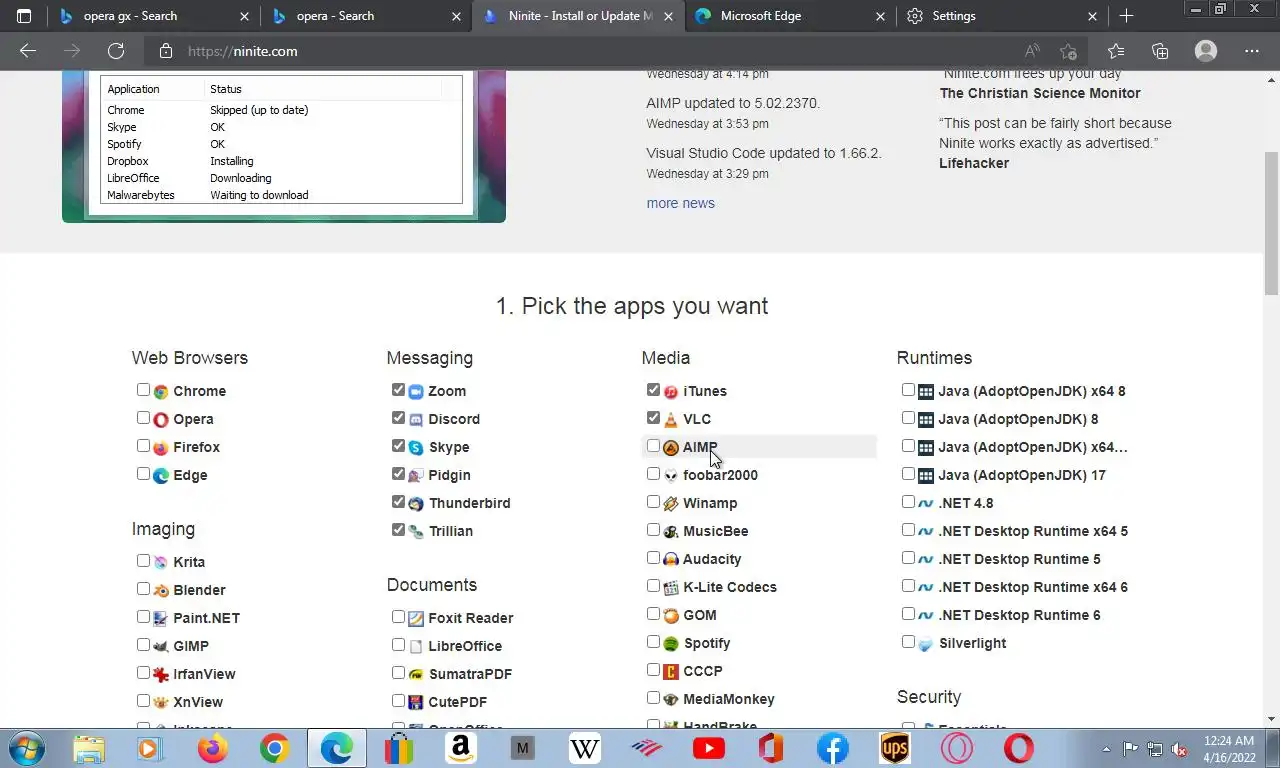The height and width of the screenshot is (768, 1280).
Task: Click the Audacity headphones icon
Action: coord(671,559)
